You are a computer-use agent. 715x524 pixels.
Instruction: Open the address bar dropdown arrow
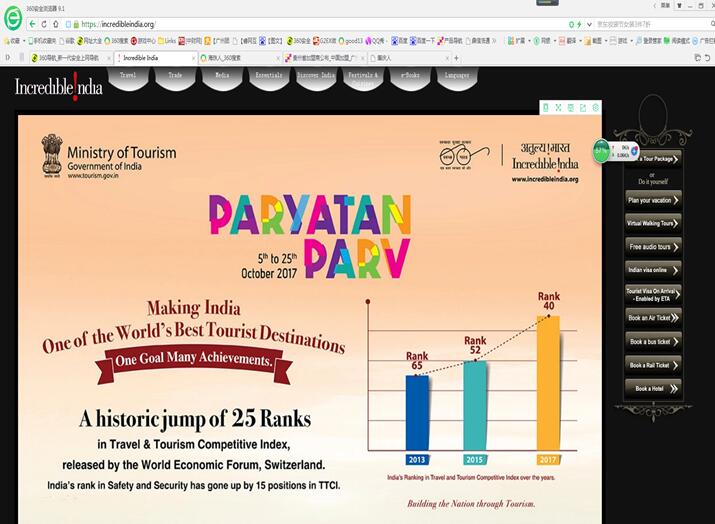[x=589, y=24]
